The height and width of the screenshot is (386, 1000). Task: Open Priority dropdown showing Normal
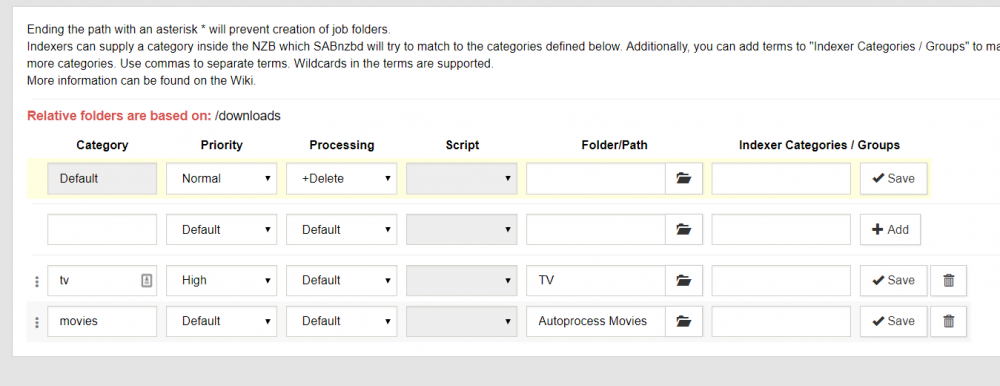[x=221, y=179]
